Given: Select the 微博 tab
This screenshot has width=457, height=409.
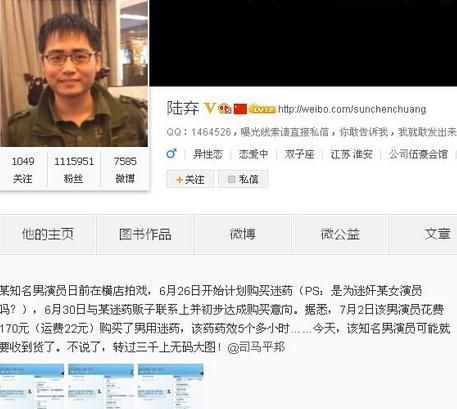Looking at the screenshot, I should click(x=242, y=234).
